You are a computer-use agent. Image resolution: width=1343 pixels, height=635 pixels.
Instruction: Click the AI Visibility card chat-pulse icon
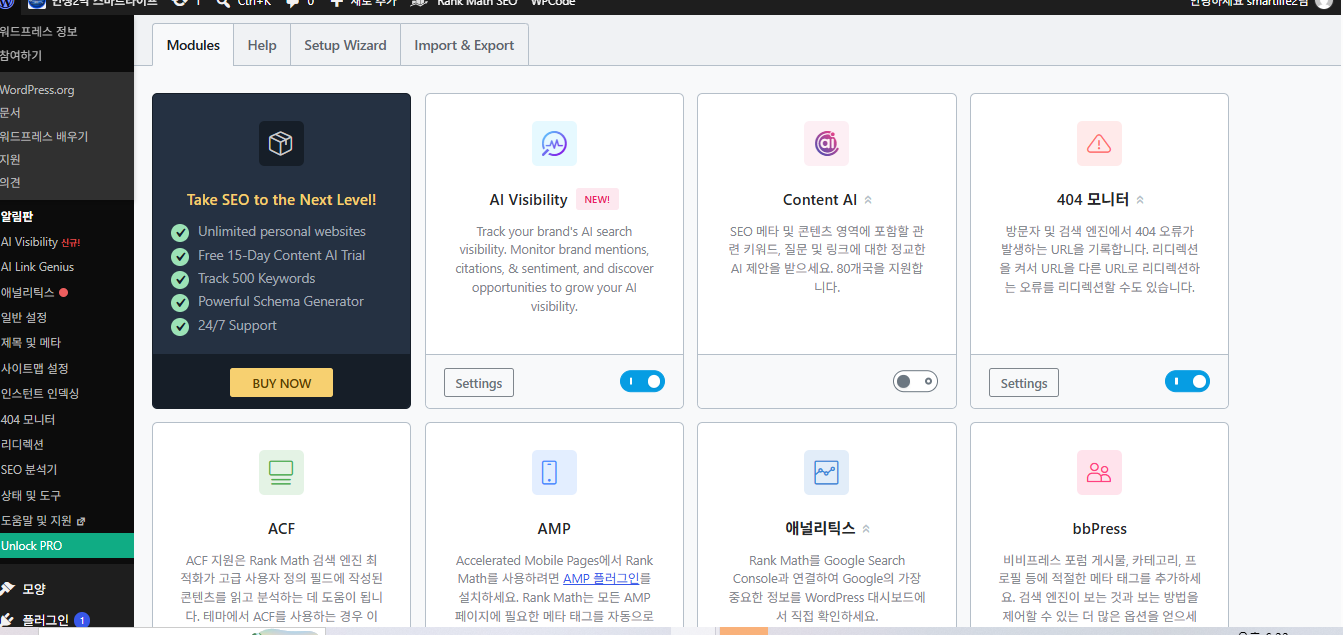(554, 143)
